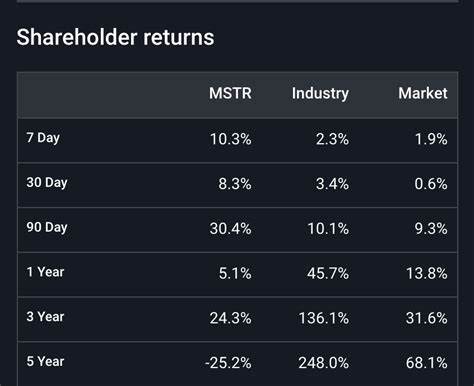
Task: Select Industry 3 Year return 136.1%
Action: (x=324, y=318)
